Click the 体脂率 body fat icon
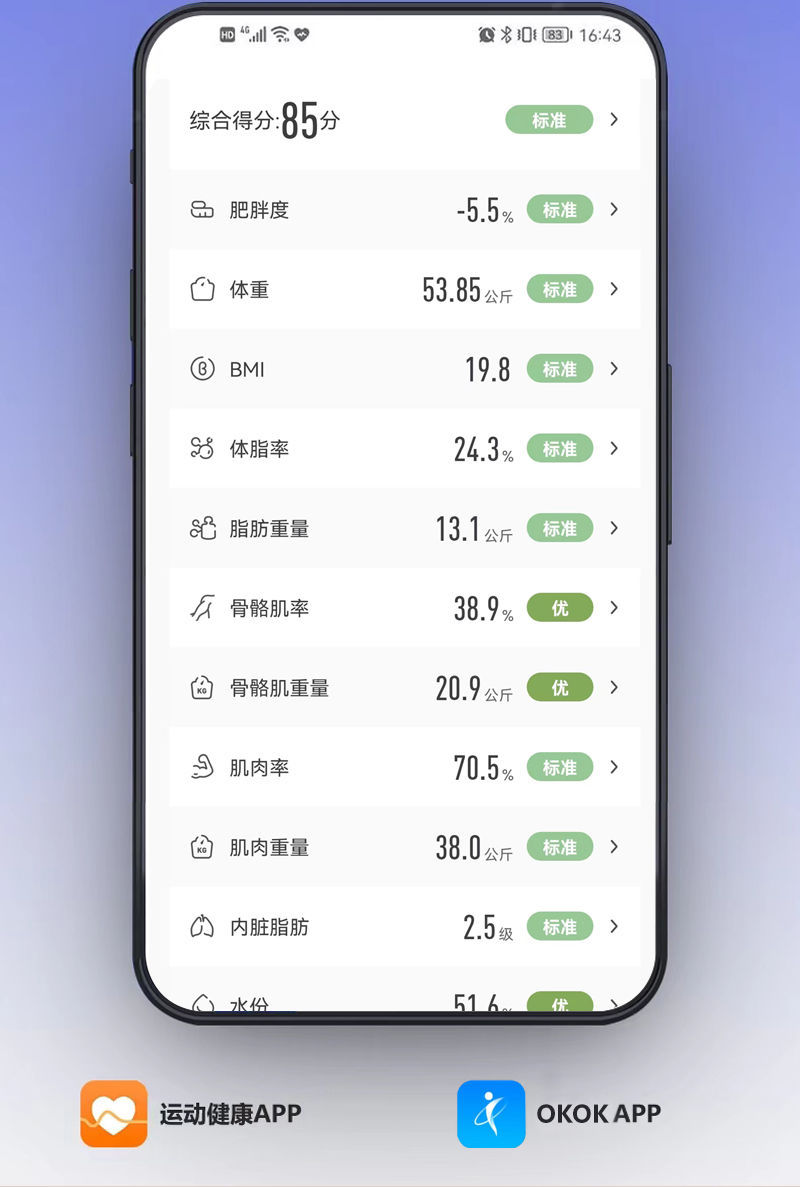The image size is (800, 1187). (x=202, y=449)
